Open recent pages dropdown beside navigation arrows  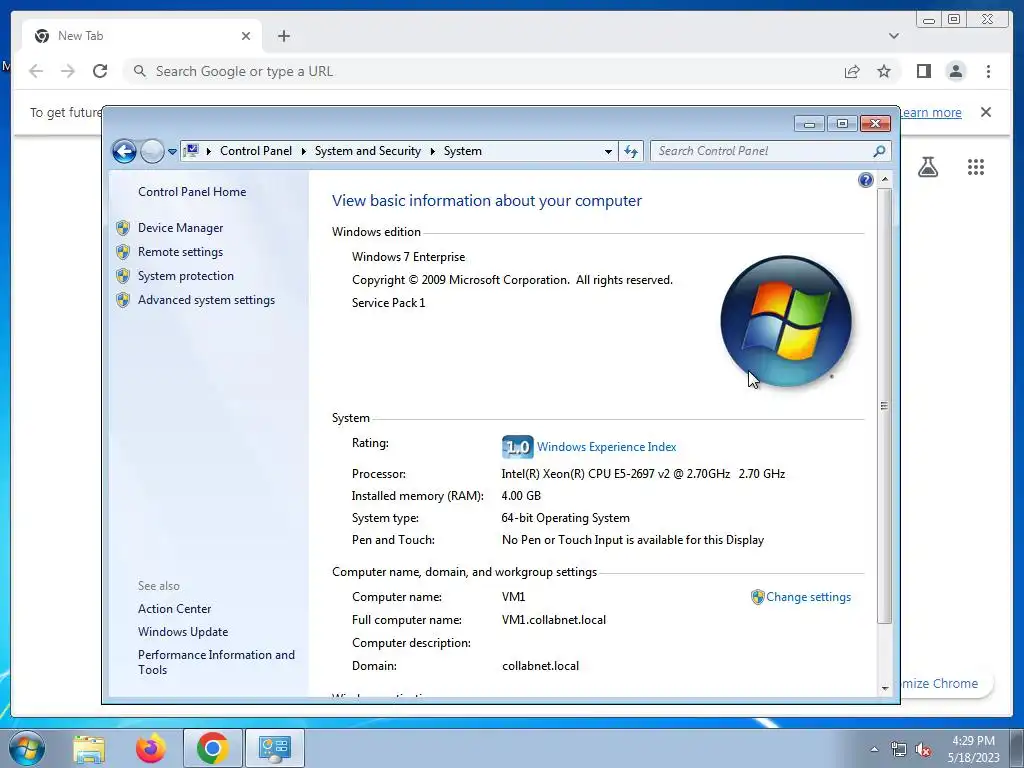click(172, 152)
